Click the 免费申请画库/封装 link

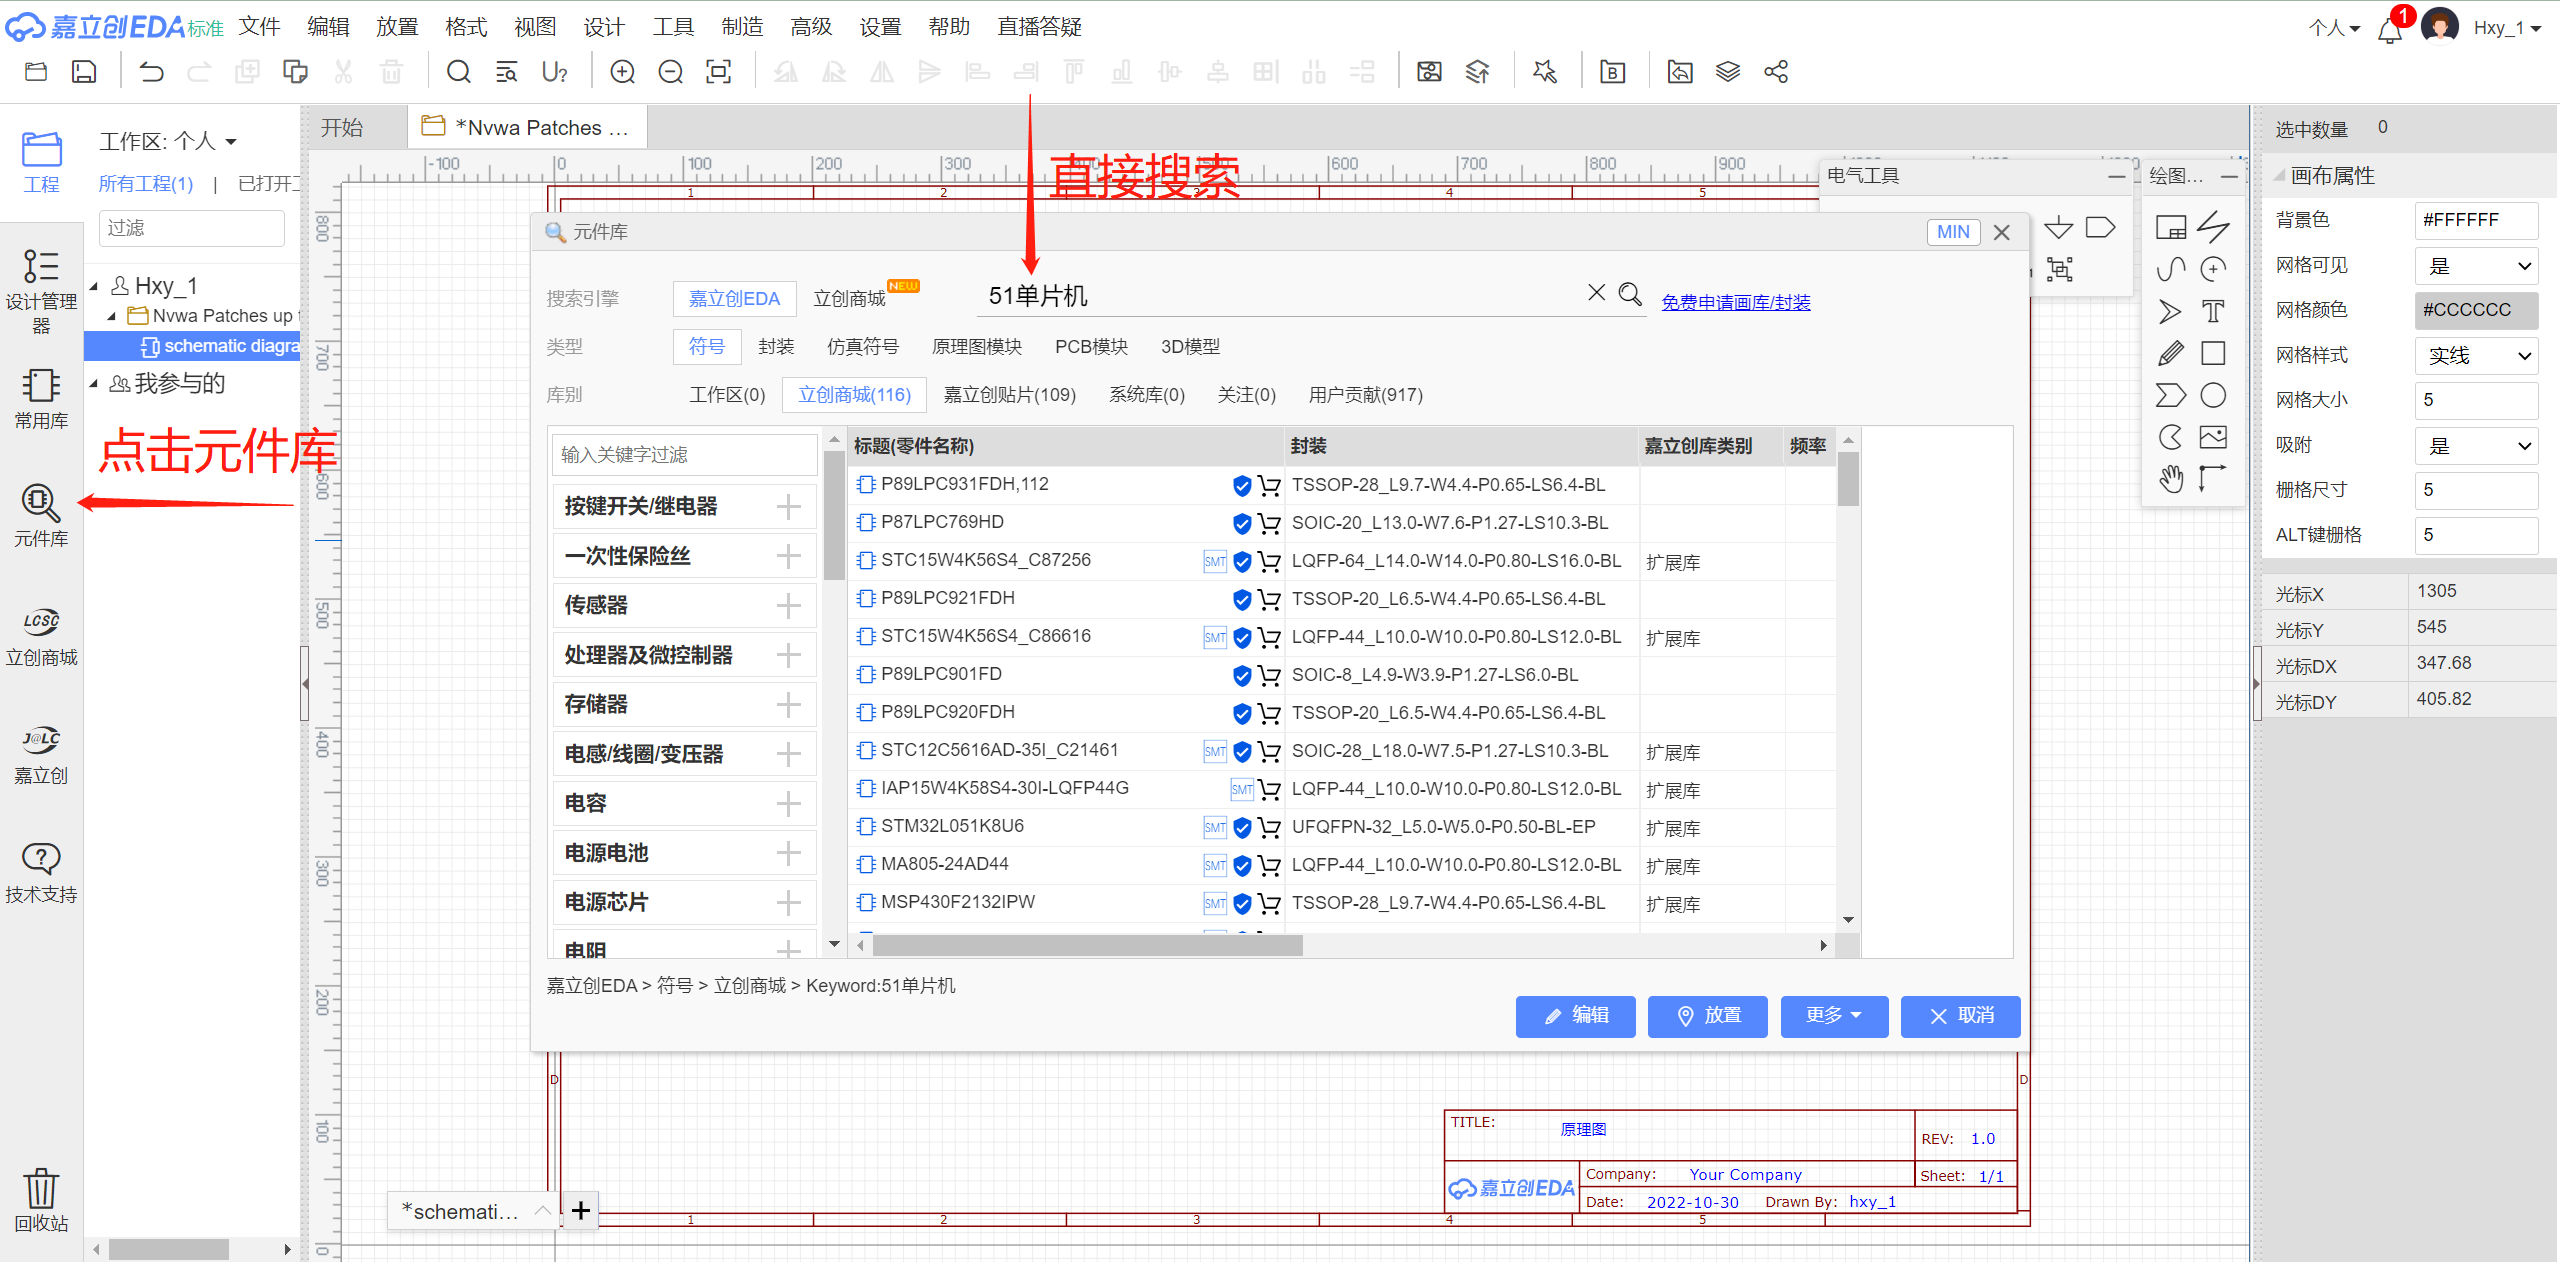click(x=1735, y=302)
